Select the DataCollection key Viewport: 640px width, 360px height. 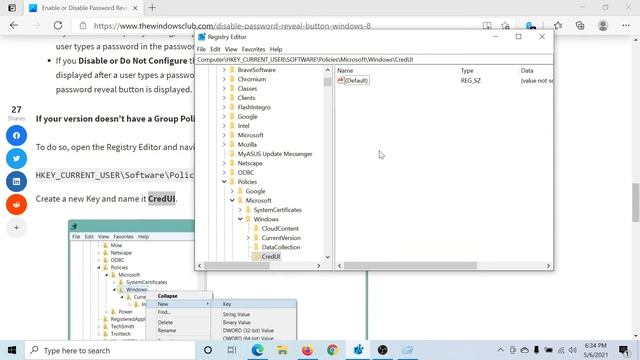coord(281,247)
